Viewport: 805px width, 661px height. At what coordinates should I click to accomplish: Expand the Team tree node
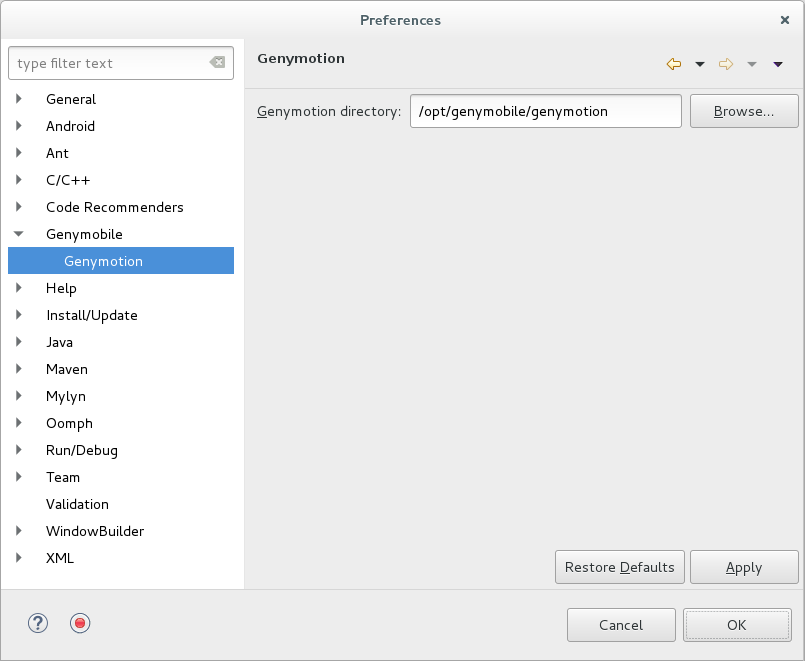click(x=19, y=477)
